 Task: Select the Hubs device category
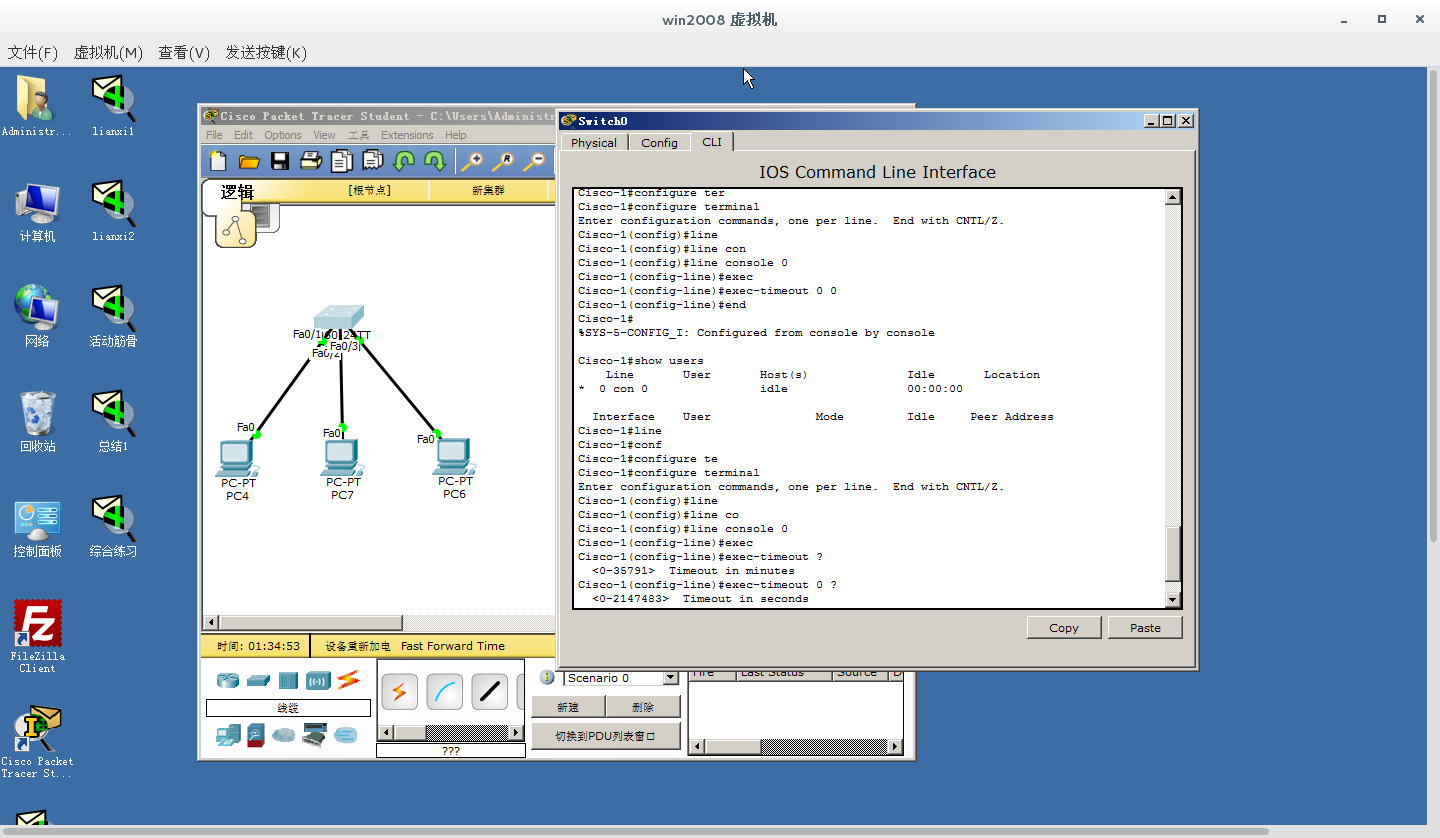(288, 681)
